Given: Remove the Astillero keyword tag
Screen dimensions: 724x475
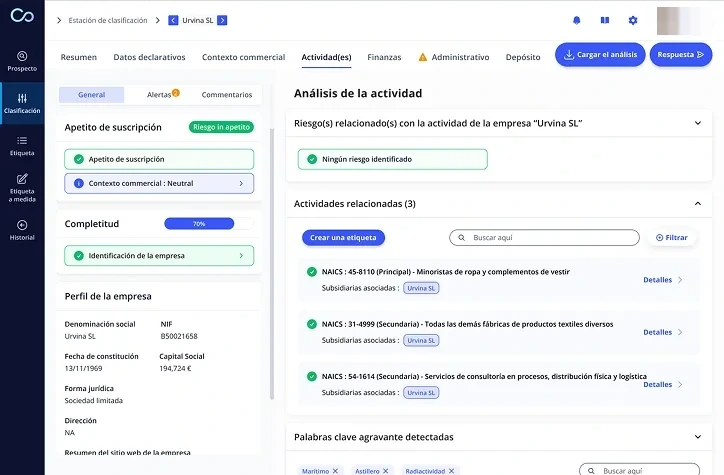Looking at the screenshot, I should click(x=386, y=471).
